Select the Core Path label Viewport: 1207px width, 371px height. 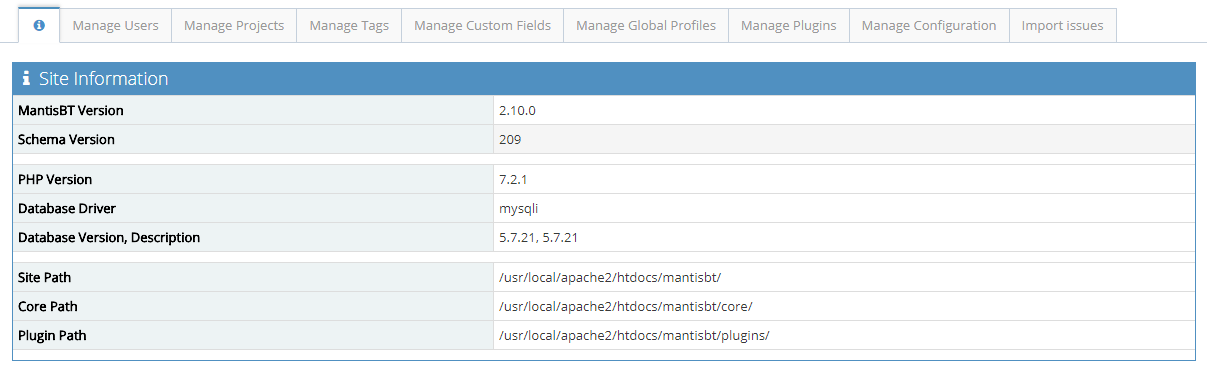click(48, 306)
